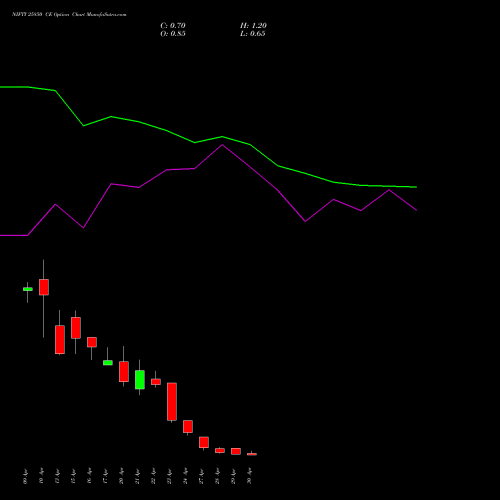Select the green candlestick for 17 Apr

[x=108, y=363]
